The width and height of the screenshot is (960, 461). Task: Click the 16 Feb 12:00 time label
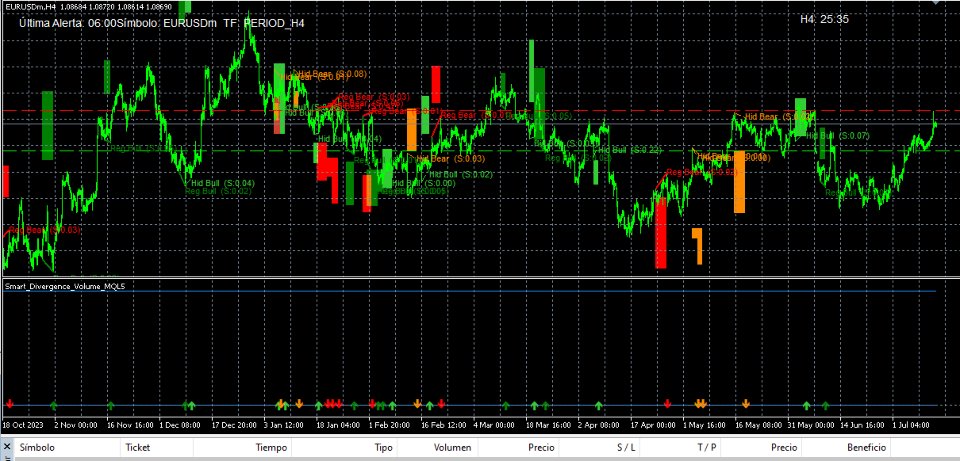click(443, 424)
